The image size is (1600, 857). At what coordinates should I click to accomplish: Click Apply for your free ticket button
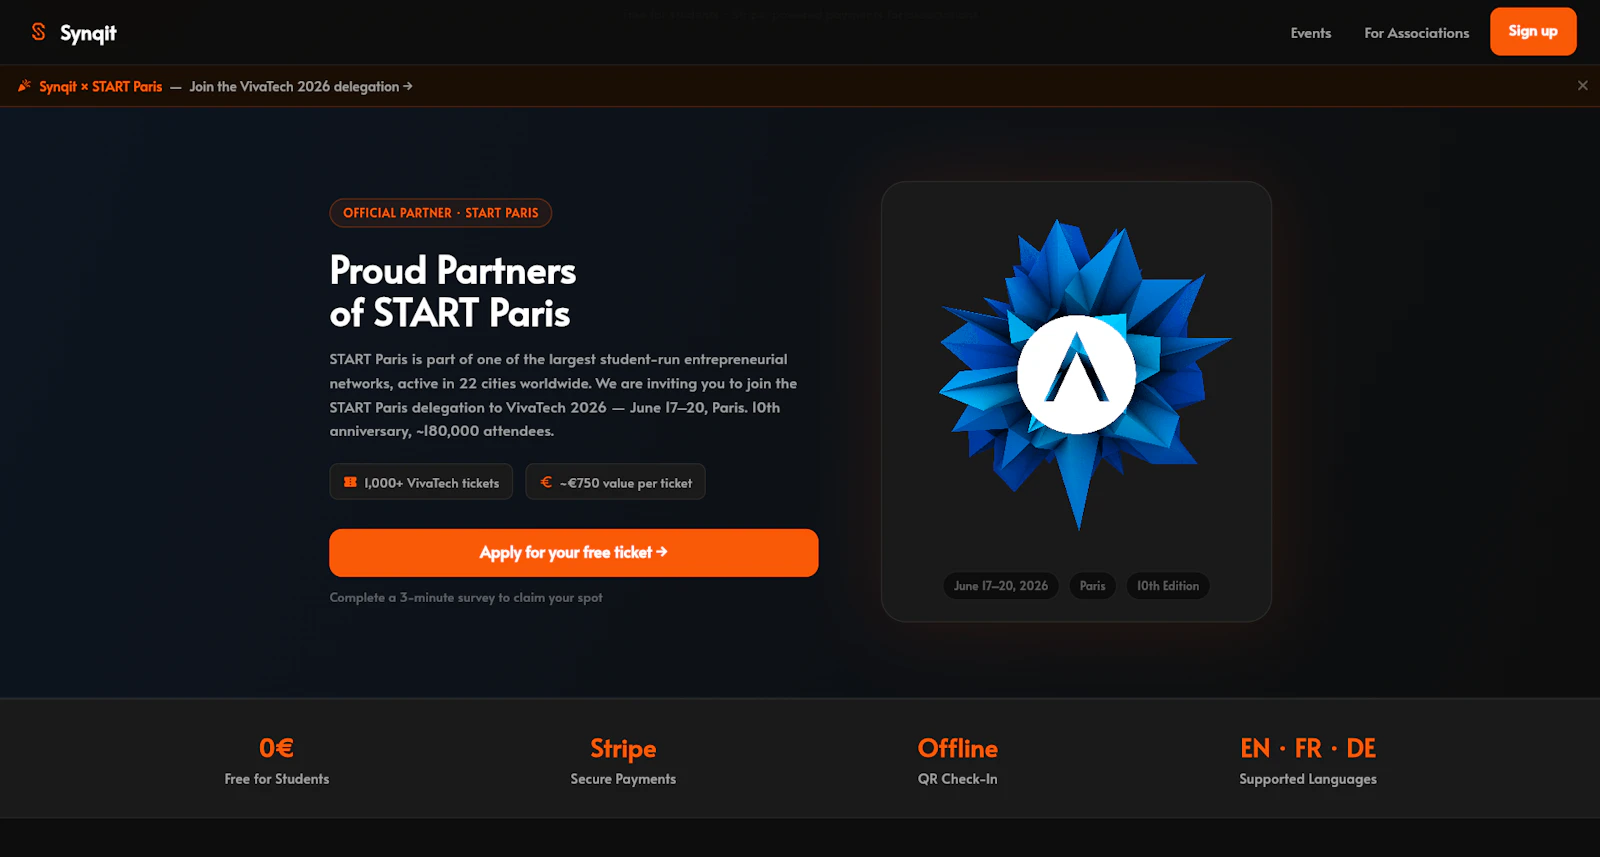pos(573,553)
